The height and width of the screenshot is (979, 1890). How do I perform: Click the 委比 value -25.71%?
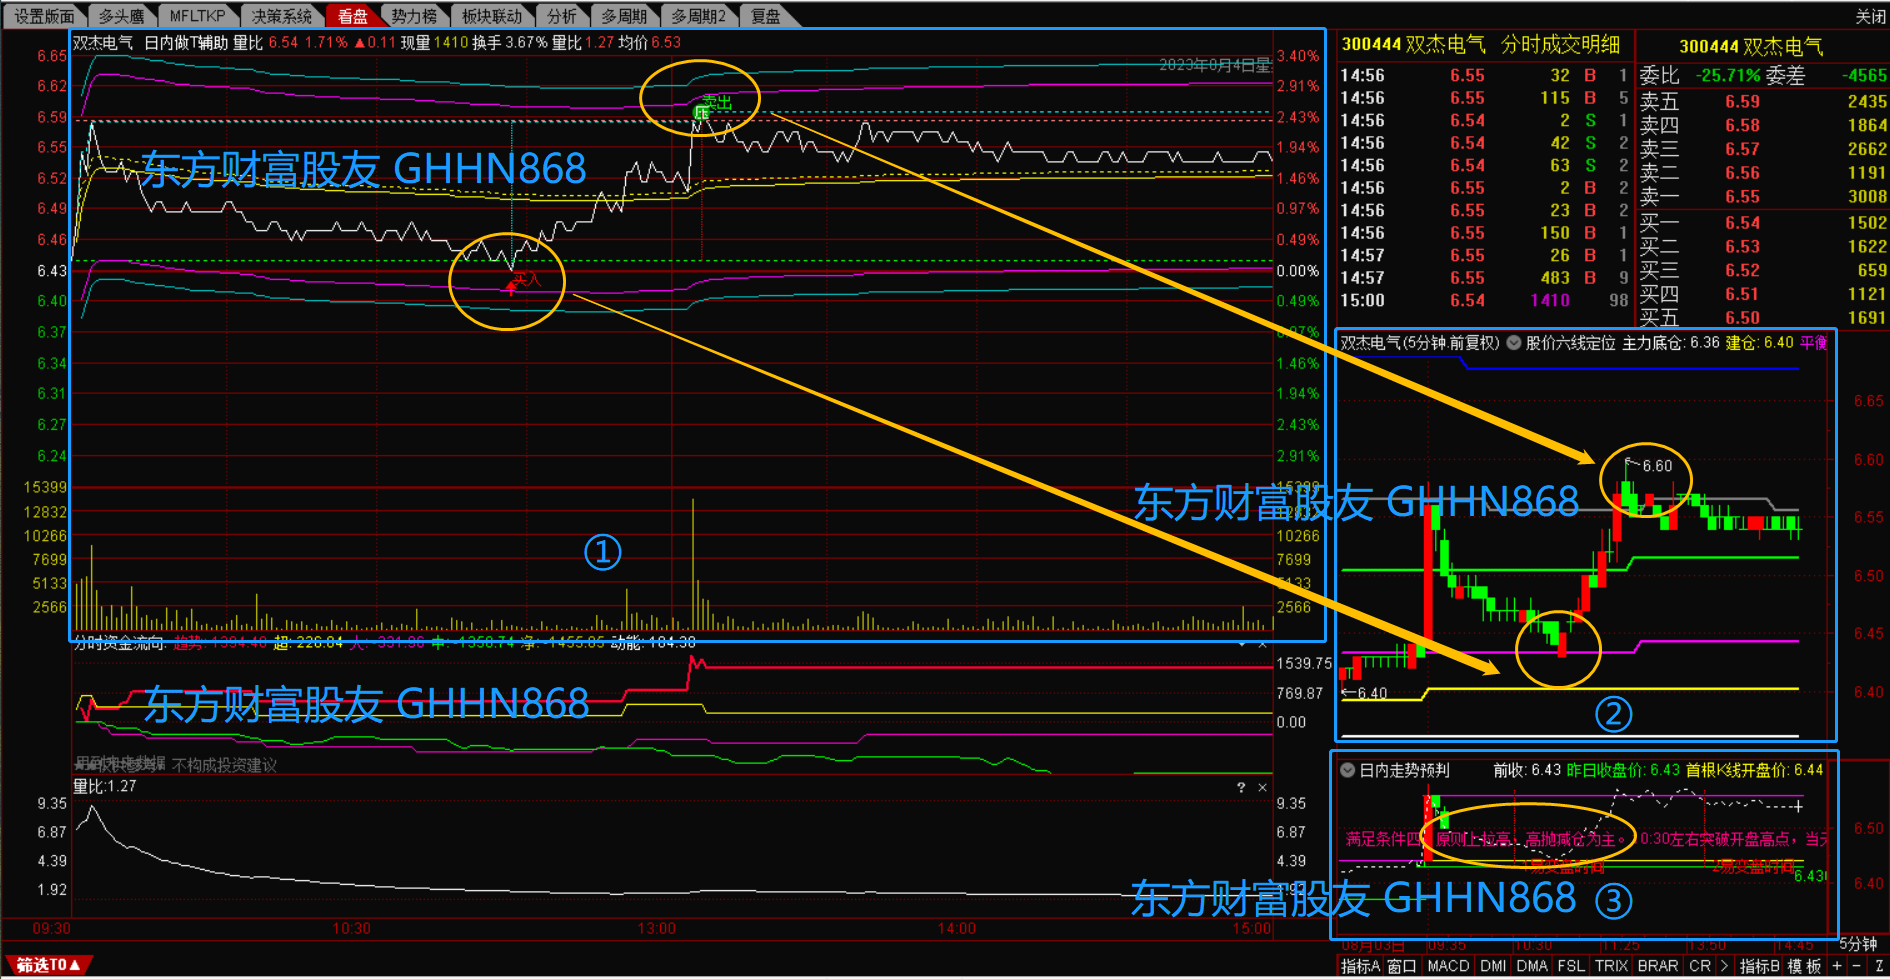[x=1728, y=76]
